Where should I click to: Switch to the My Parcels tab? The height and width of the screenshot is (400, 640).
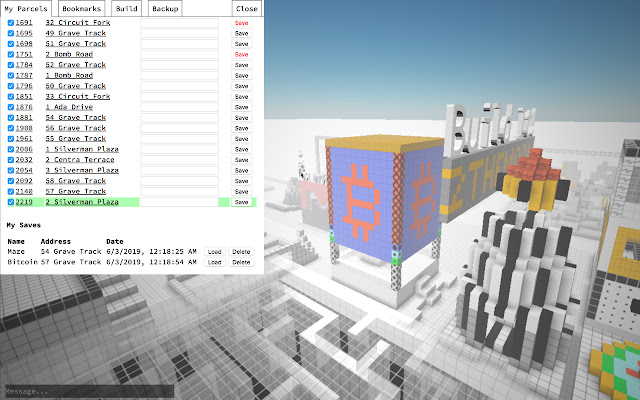26,9
